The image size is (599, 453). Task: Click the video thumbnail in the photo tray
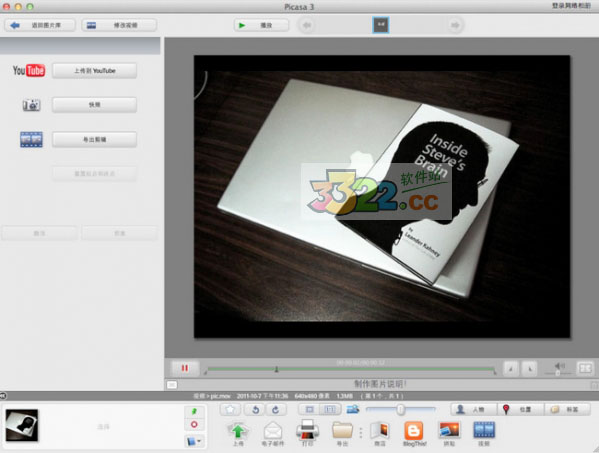tap(22, 425)
